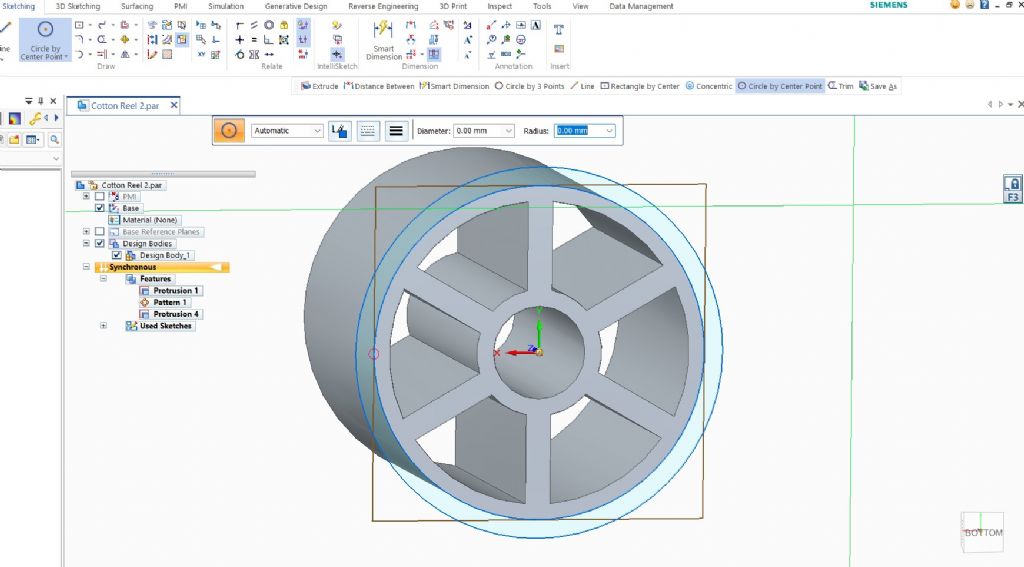Select the Circle by Center Point ribbon tool
The height and width of the screenshot is (567, 1024).
[45, 40]
